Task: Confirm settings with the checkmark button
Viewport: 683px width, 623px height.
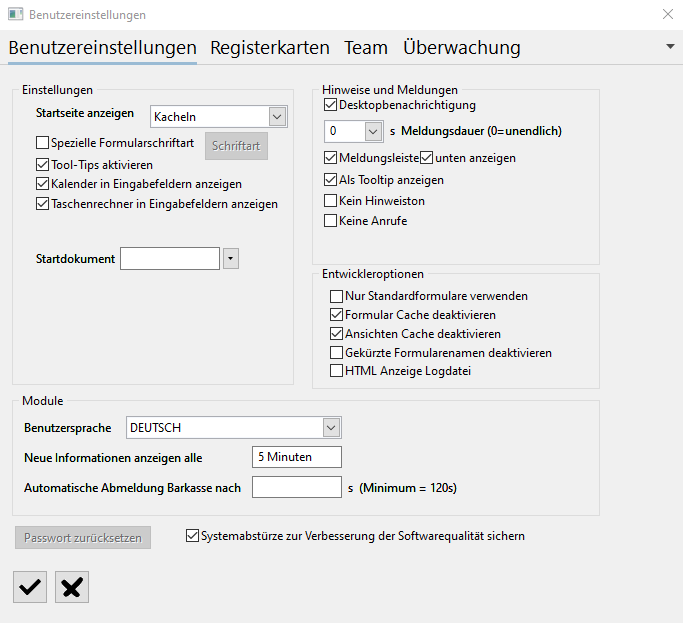Action: tap(30, 587)
